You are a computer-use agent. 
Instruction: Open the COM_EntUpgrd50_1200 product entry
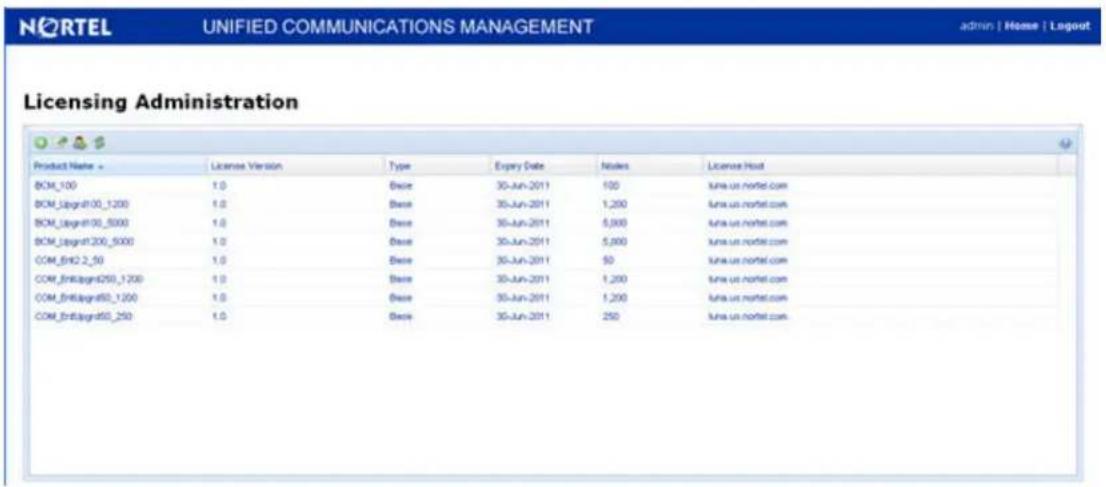tap(85, 298)
